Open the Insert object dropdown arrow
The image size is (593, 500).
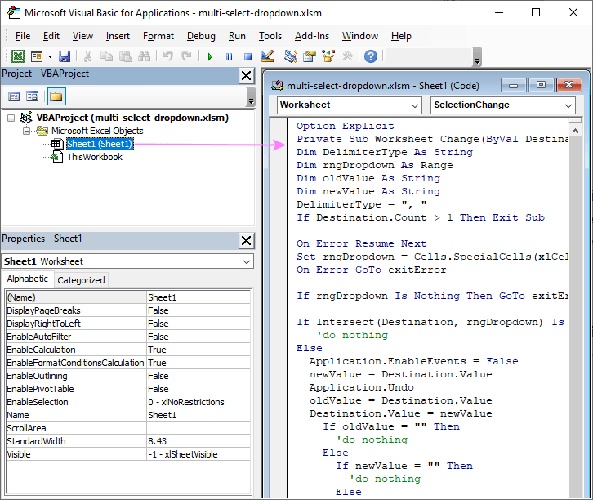pyautogui.click(x=50, y=57)
